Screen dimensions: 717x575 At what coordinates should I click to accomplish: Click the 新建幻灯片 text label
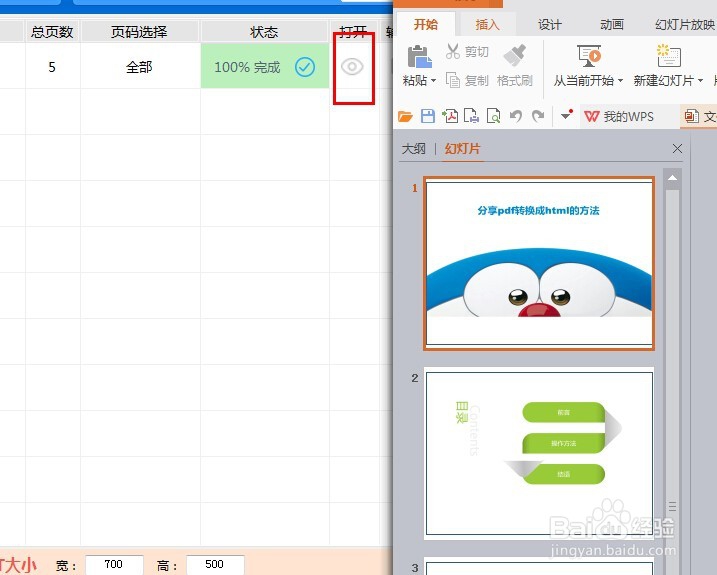(x=664, y=81)
